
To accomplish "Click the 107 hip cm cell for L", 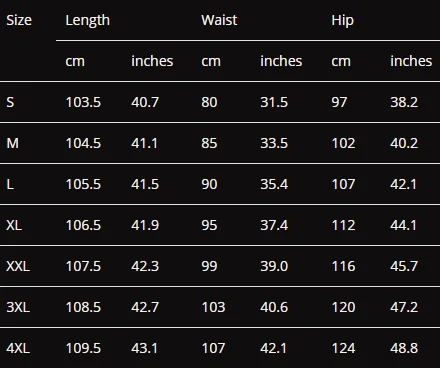I will (x=343, y=184).
